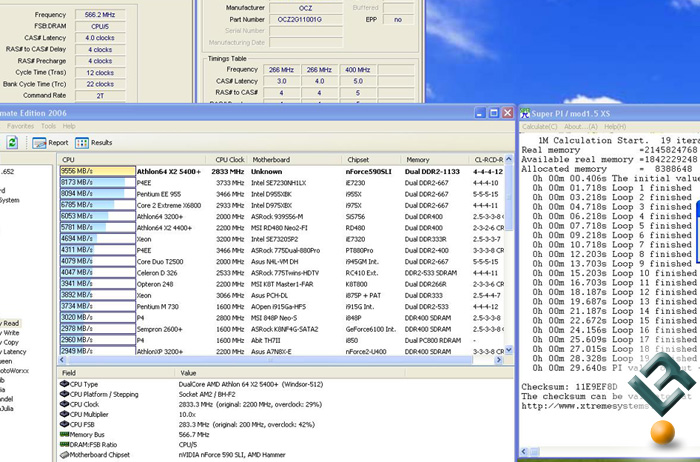Sort by the Chipset column header

(x=372, y=159)
